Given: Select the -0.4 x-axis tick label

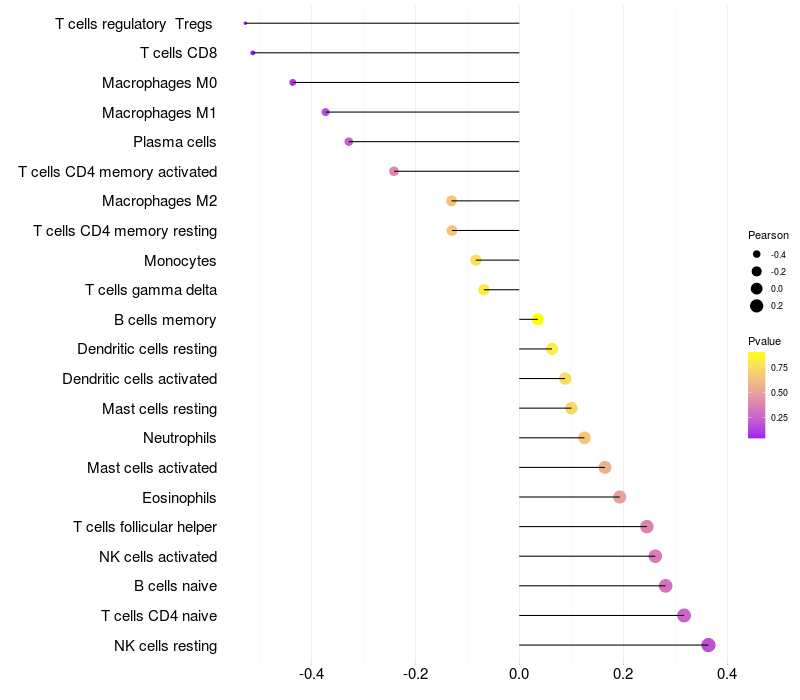Looking at the screenshot, I should 311,676.
